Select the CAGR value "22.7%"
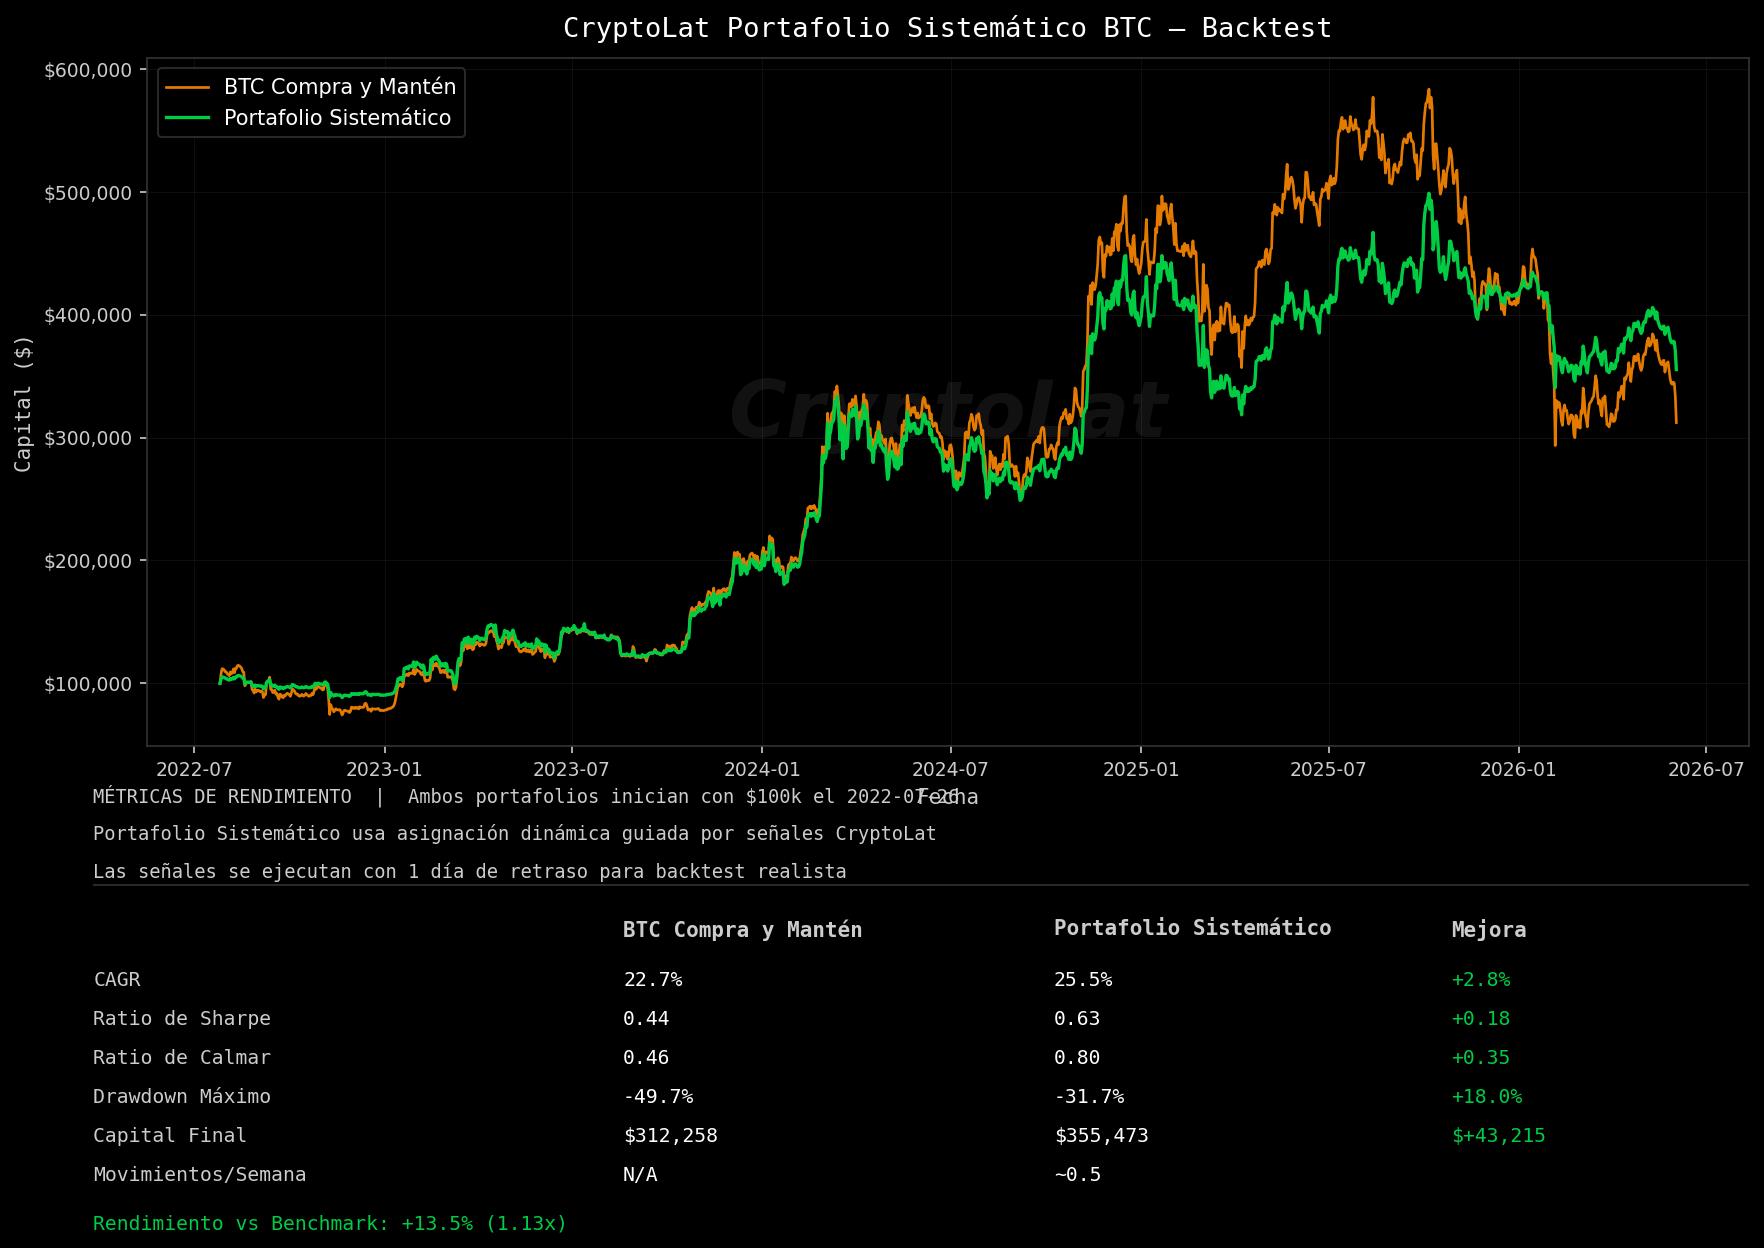 click(653, 980)
